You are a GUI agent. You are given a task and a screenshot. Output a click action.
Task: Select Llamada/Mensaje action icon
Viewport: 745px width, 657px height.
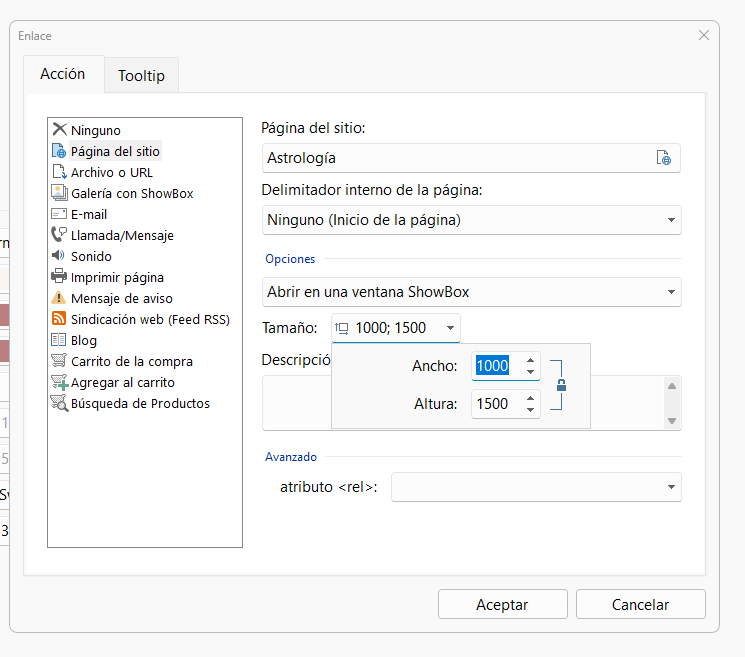click(x=60, y=235)
